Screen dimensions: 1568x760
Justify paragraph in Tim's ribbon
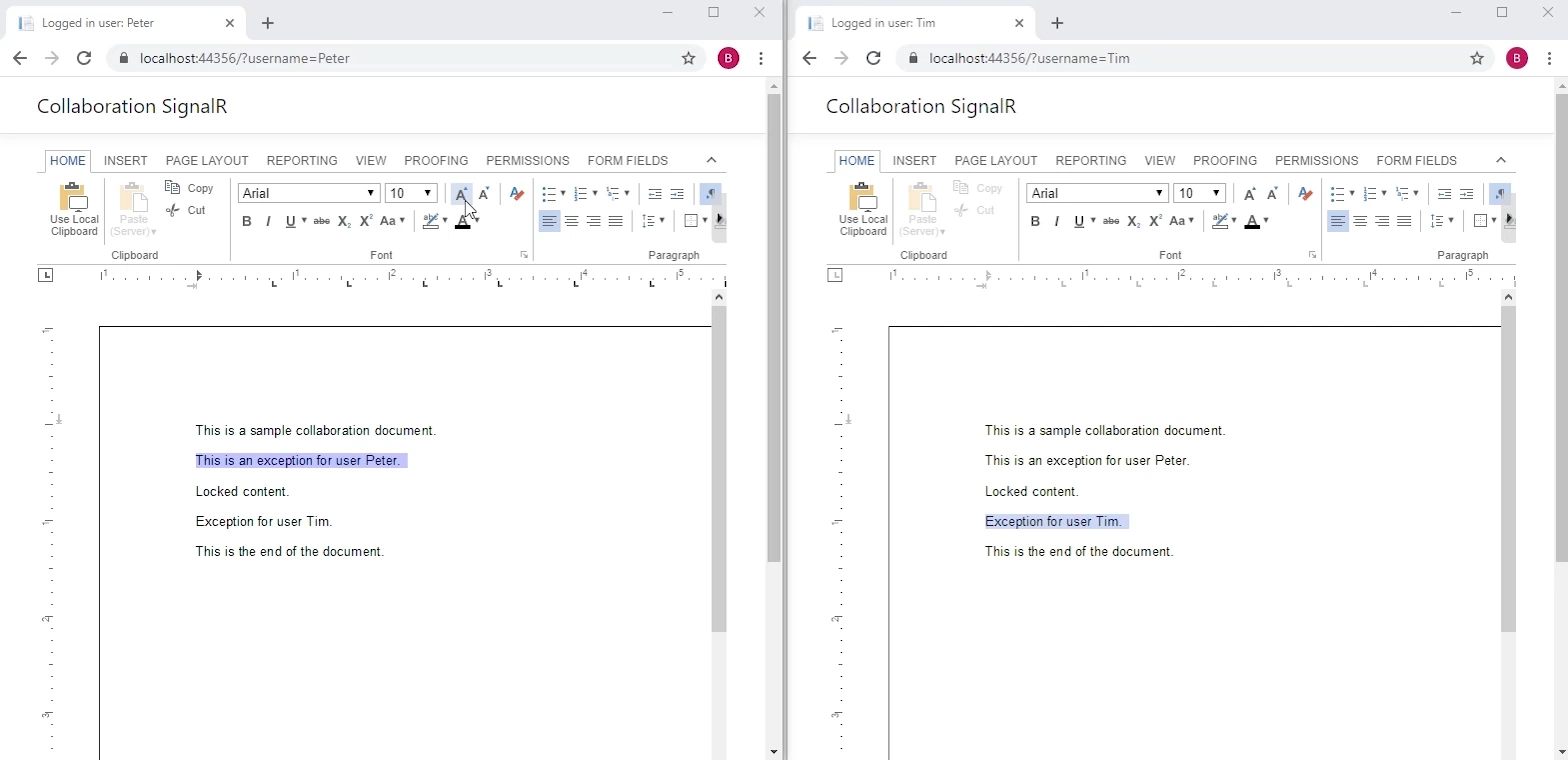pos(1404,221)
